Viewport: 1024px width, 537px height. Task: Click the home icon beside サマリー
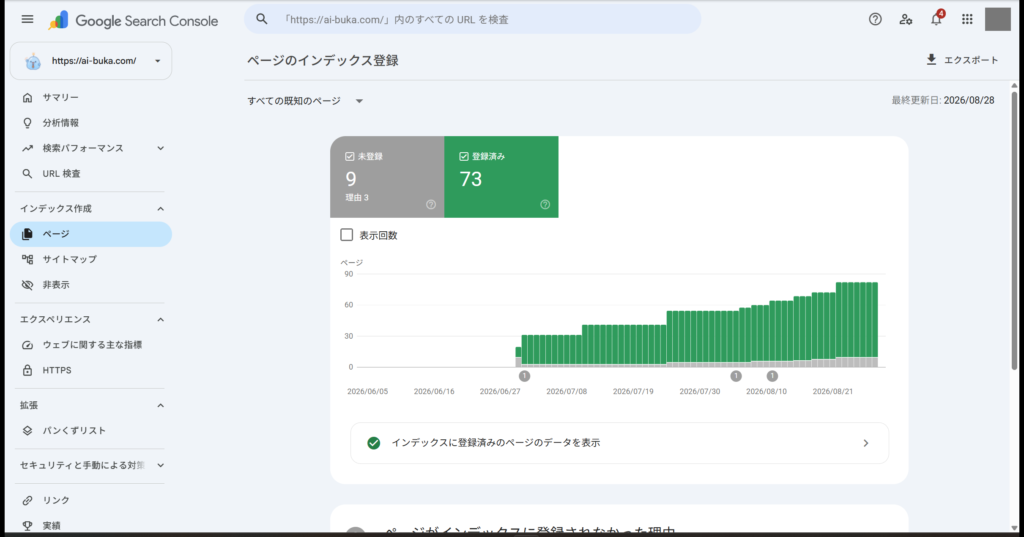tap(27, 97)
